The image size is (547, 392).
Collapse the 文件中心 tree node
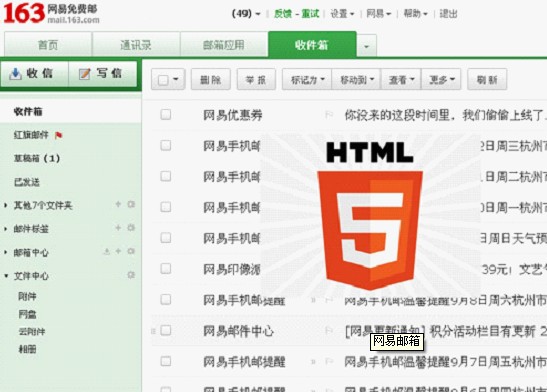pyautogui.click(x=6, y=276)
